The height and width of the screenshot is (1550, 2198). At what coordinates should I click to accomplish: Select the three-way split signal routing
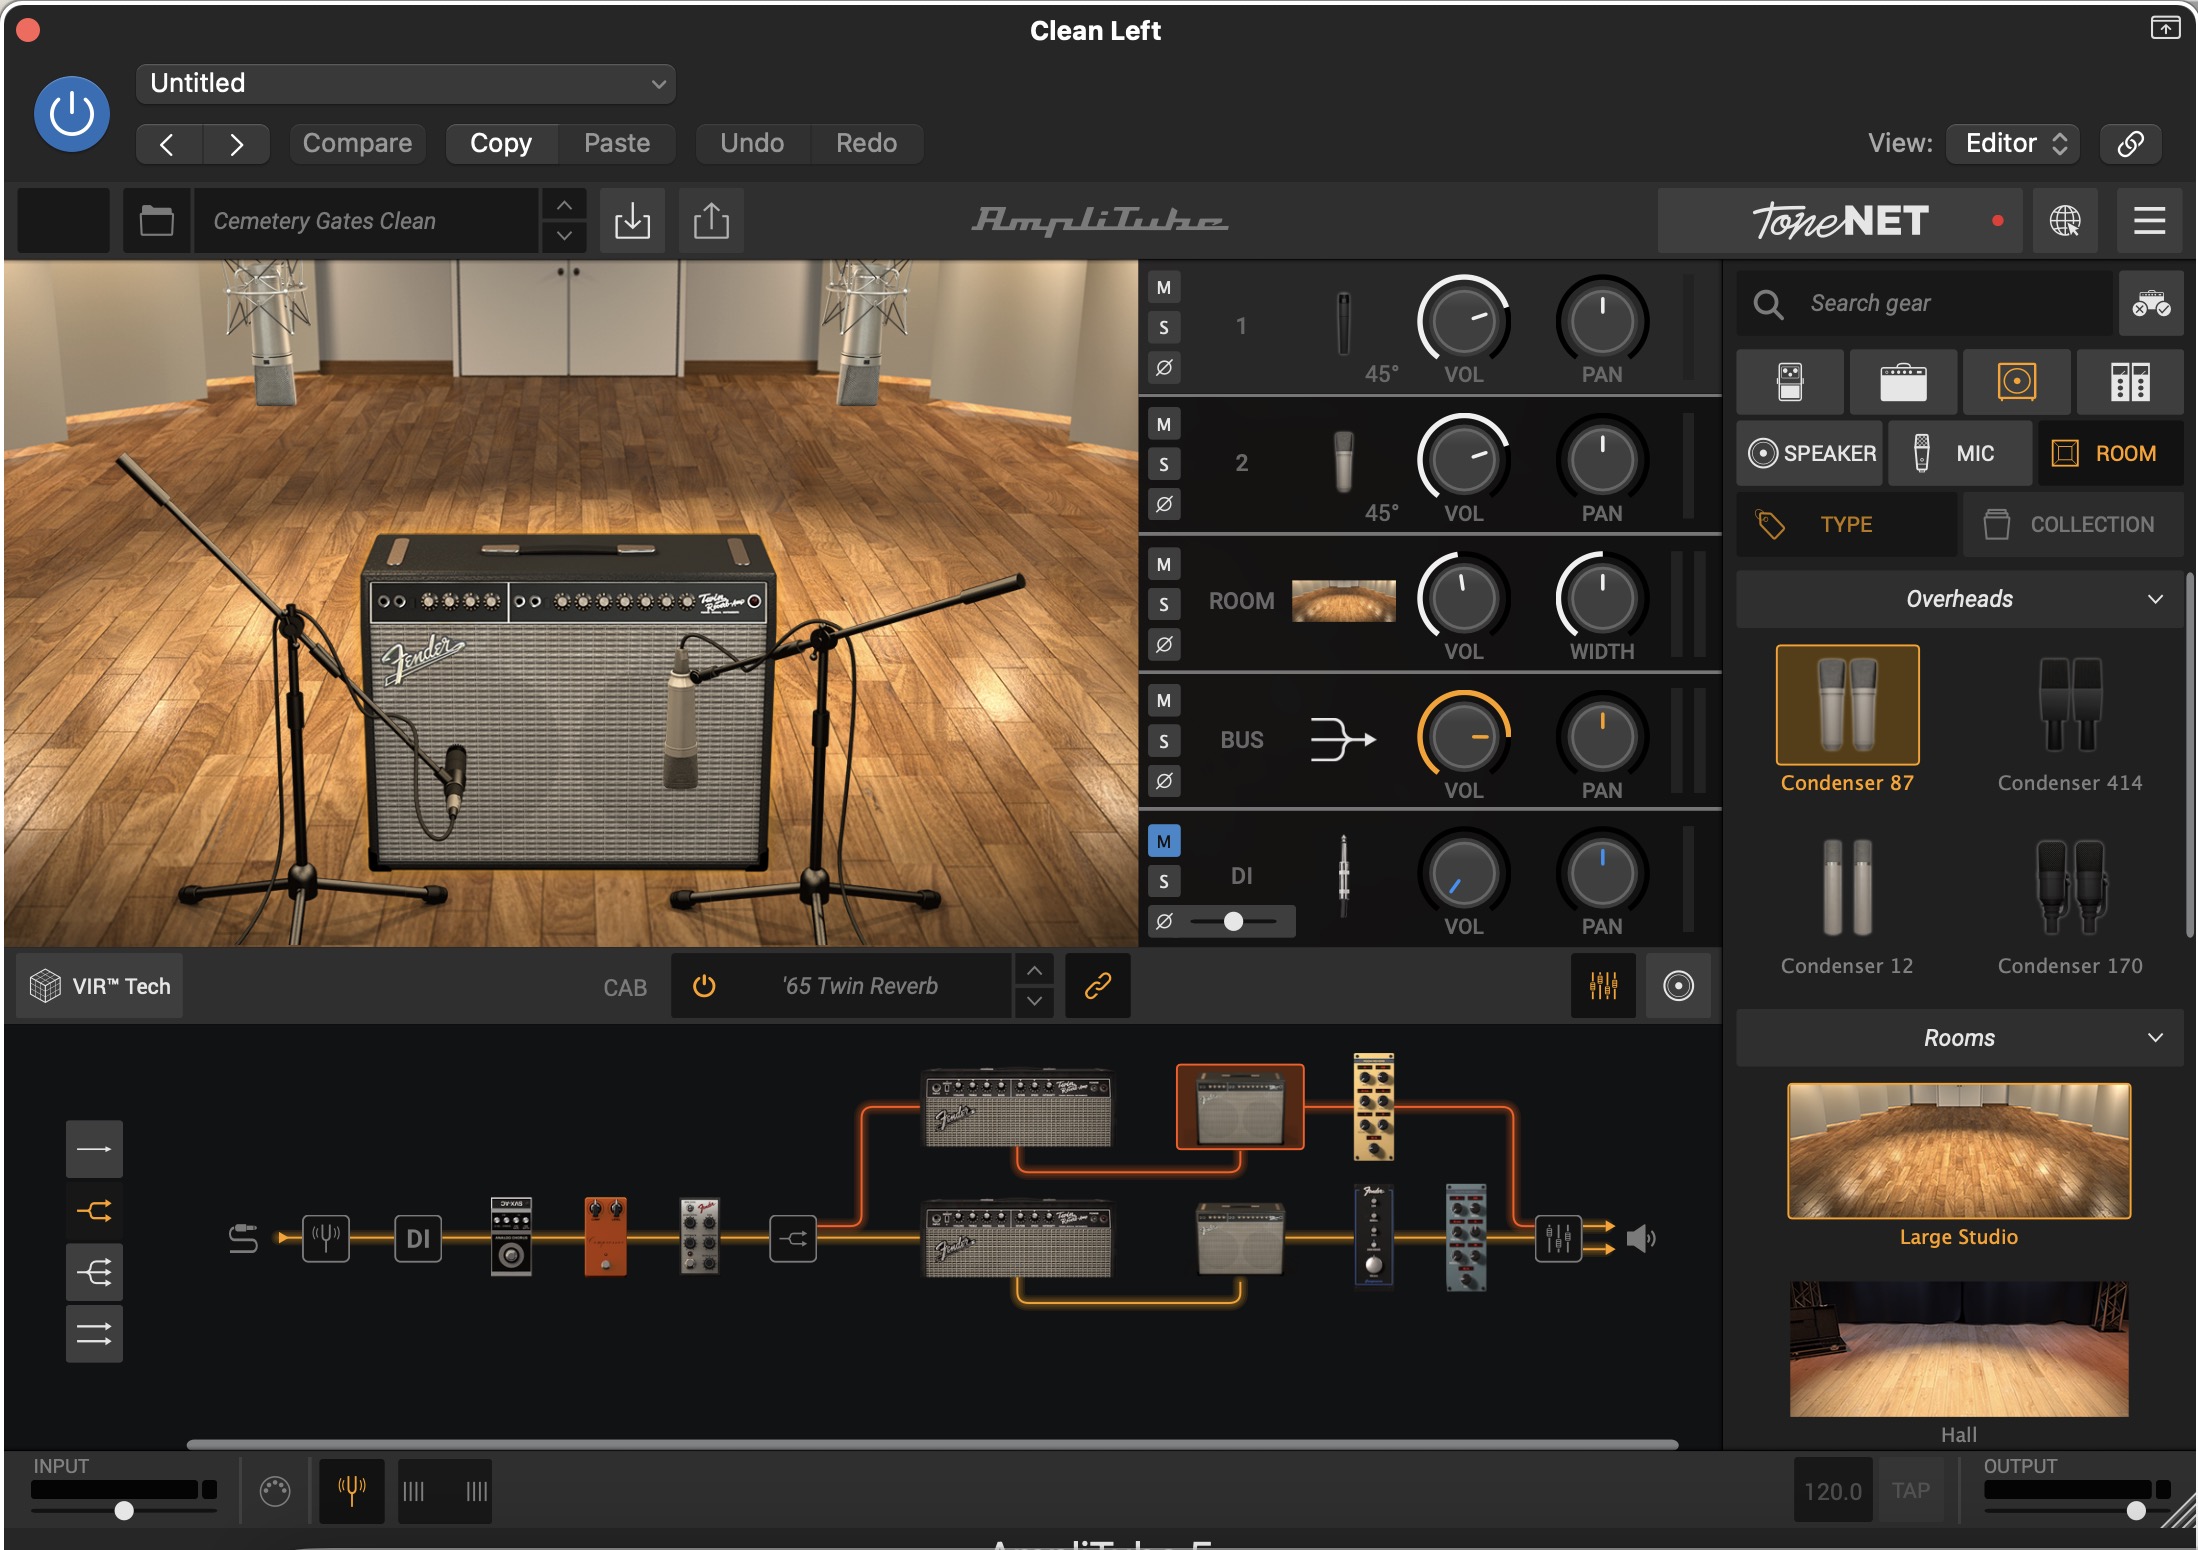click(94, 1273)
